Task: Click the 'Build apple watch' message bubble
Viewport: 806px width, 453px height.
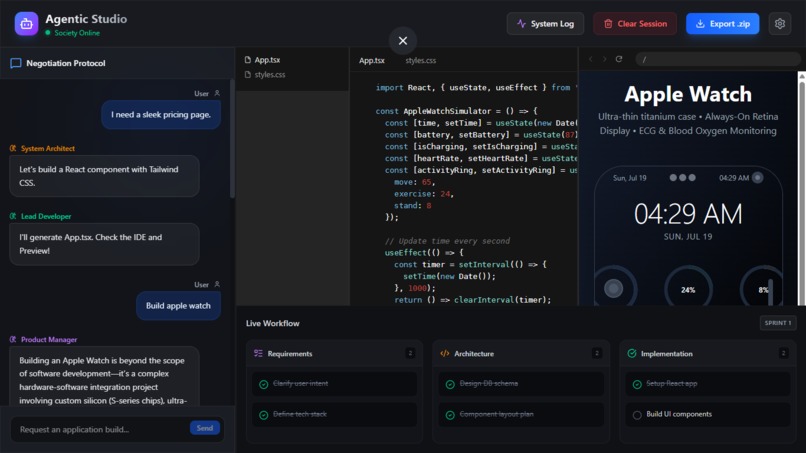Action: tap(178, 305)
